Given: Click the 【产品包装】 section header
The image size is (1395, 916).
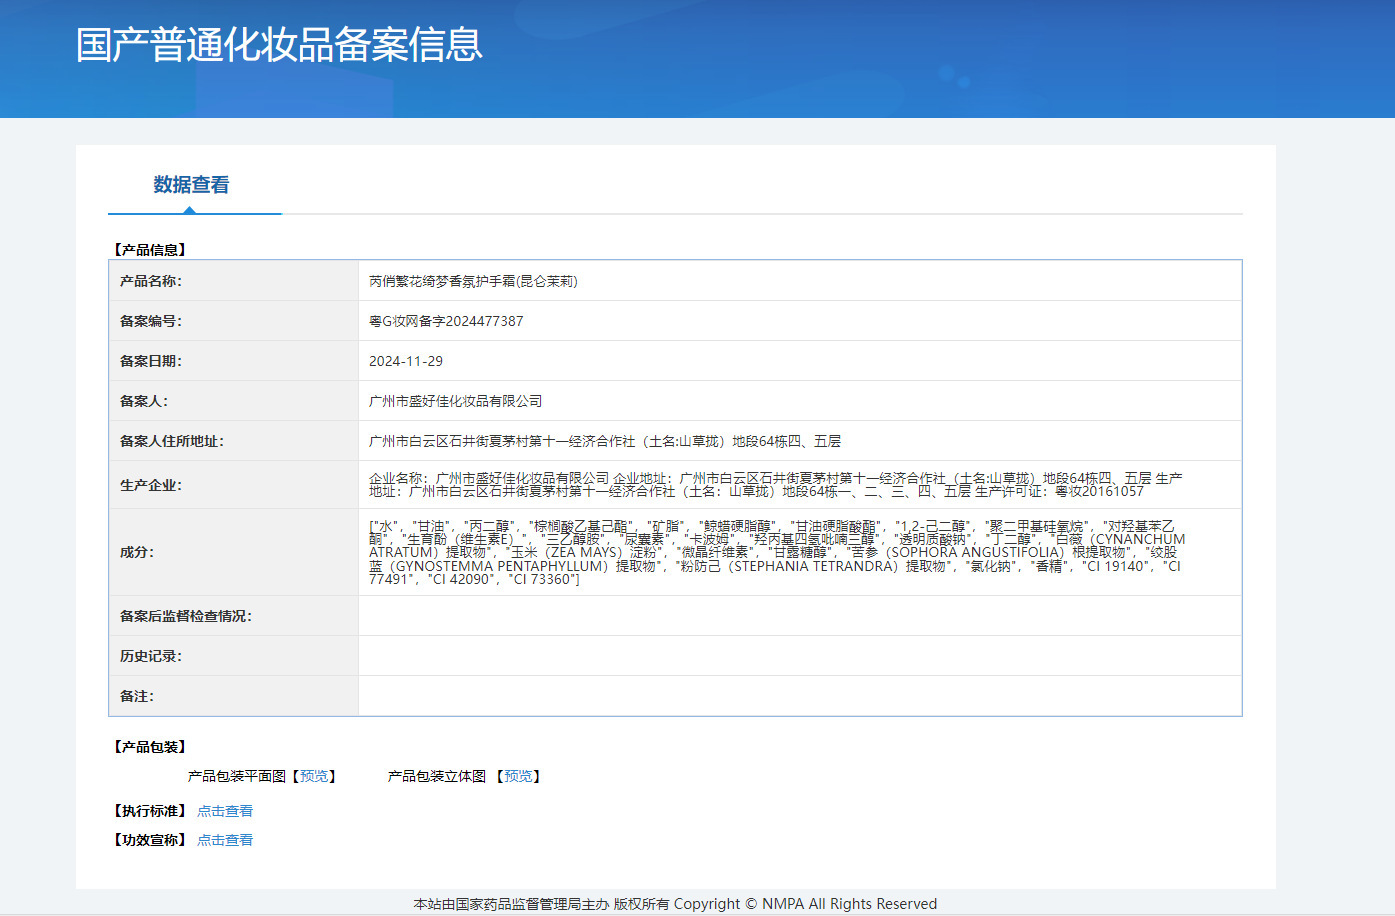Looking at the screenshot, I should click(x=150, y=747).
